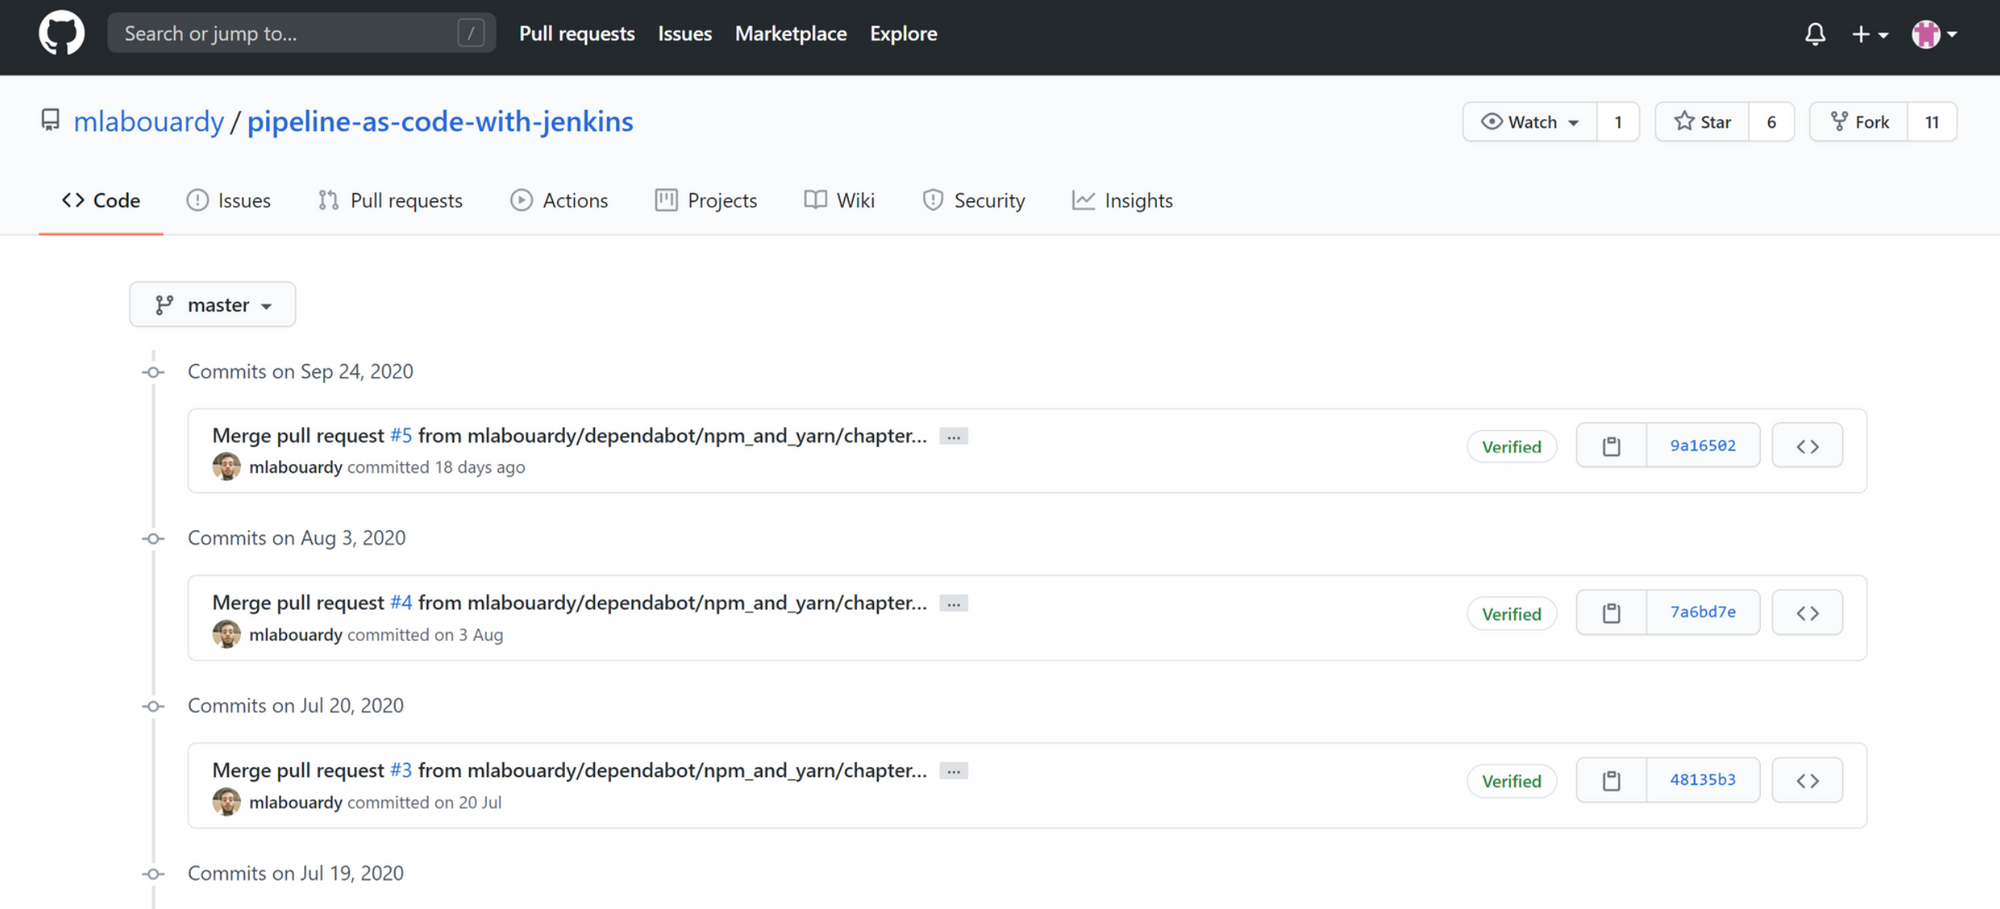Open pull request #4 link

[401, 603]
